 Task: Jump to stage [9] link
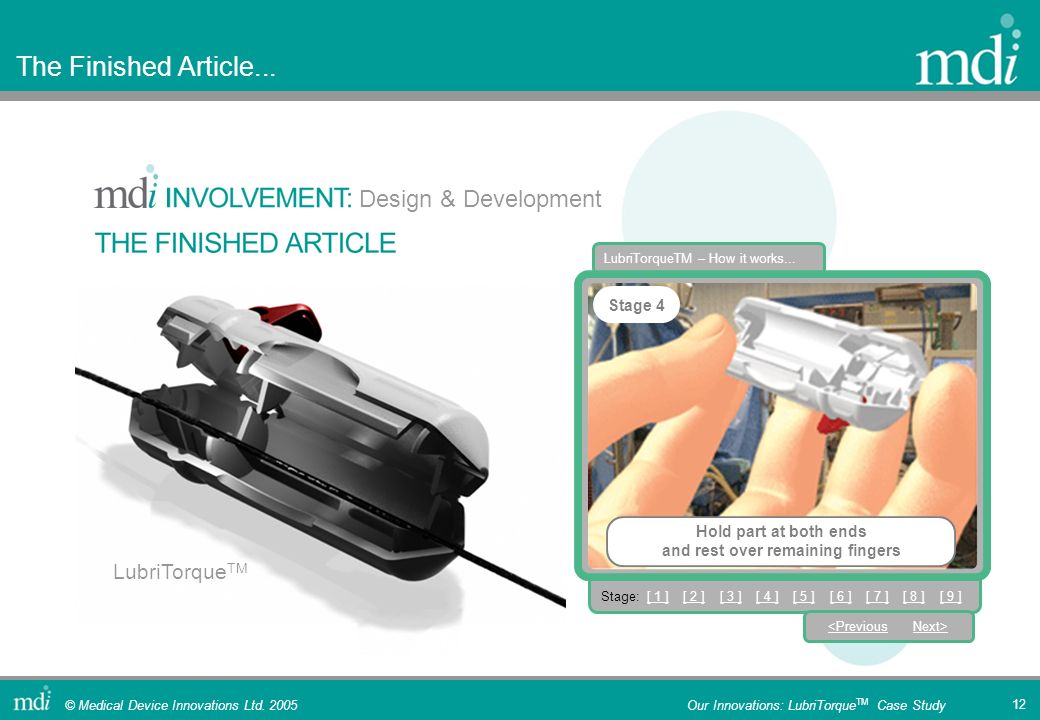[x=950, y=596]
